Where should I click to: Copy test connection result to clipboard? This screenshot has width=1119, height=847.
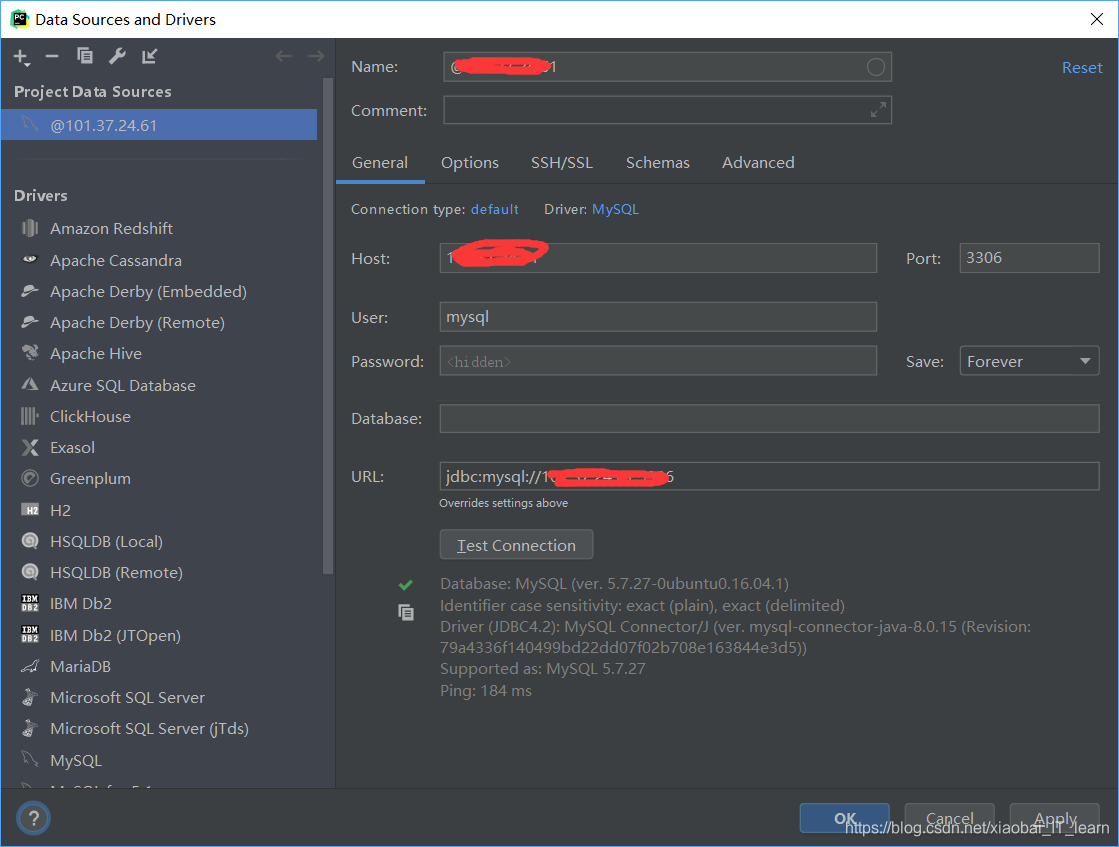click(406, 612)
